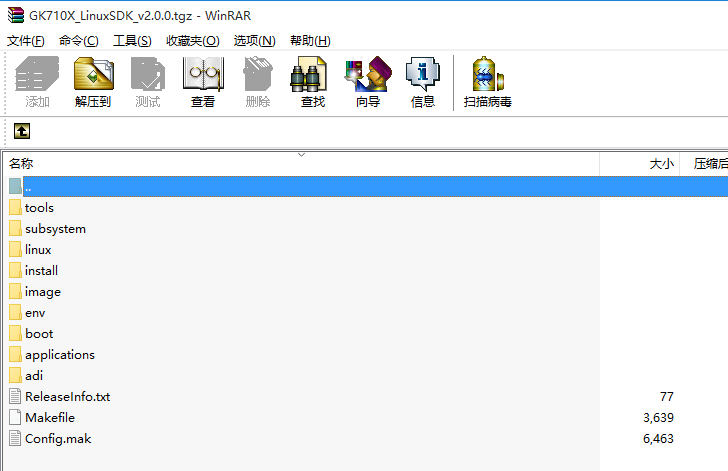This screenshot has height=471, width=728.
Task: Open the 帮助(H) menu
Action: (310, 41)
